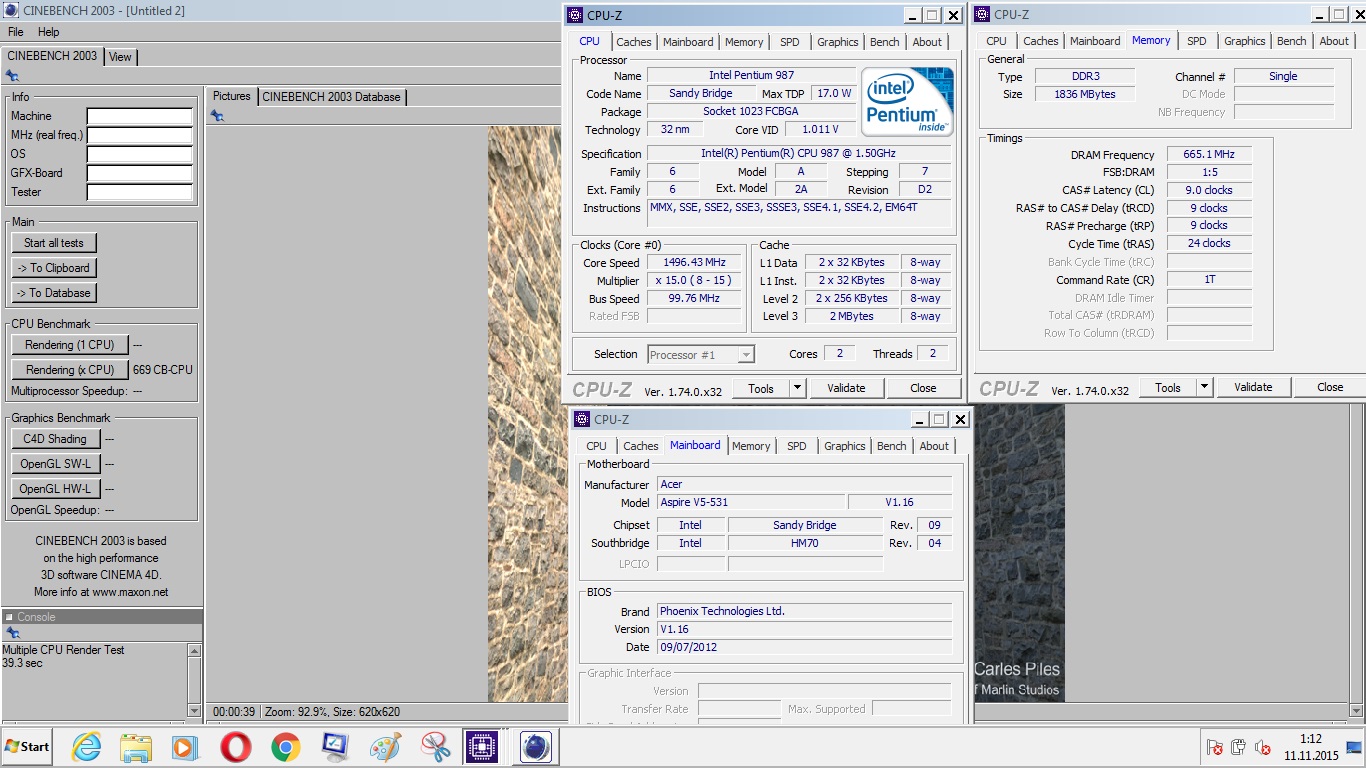Open the Start menu
1366x768 pixels.
tap(27, 747)
